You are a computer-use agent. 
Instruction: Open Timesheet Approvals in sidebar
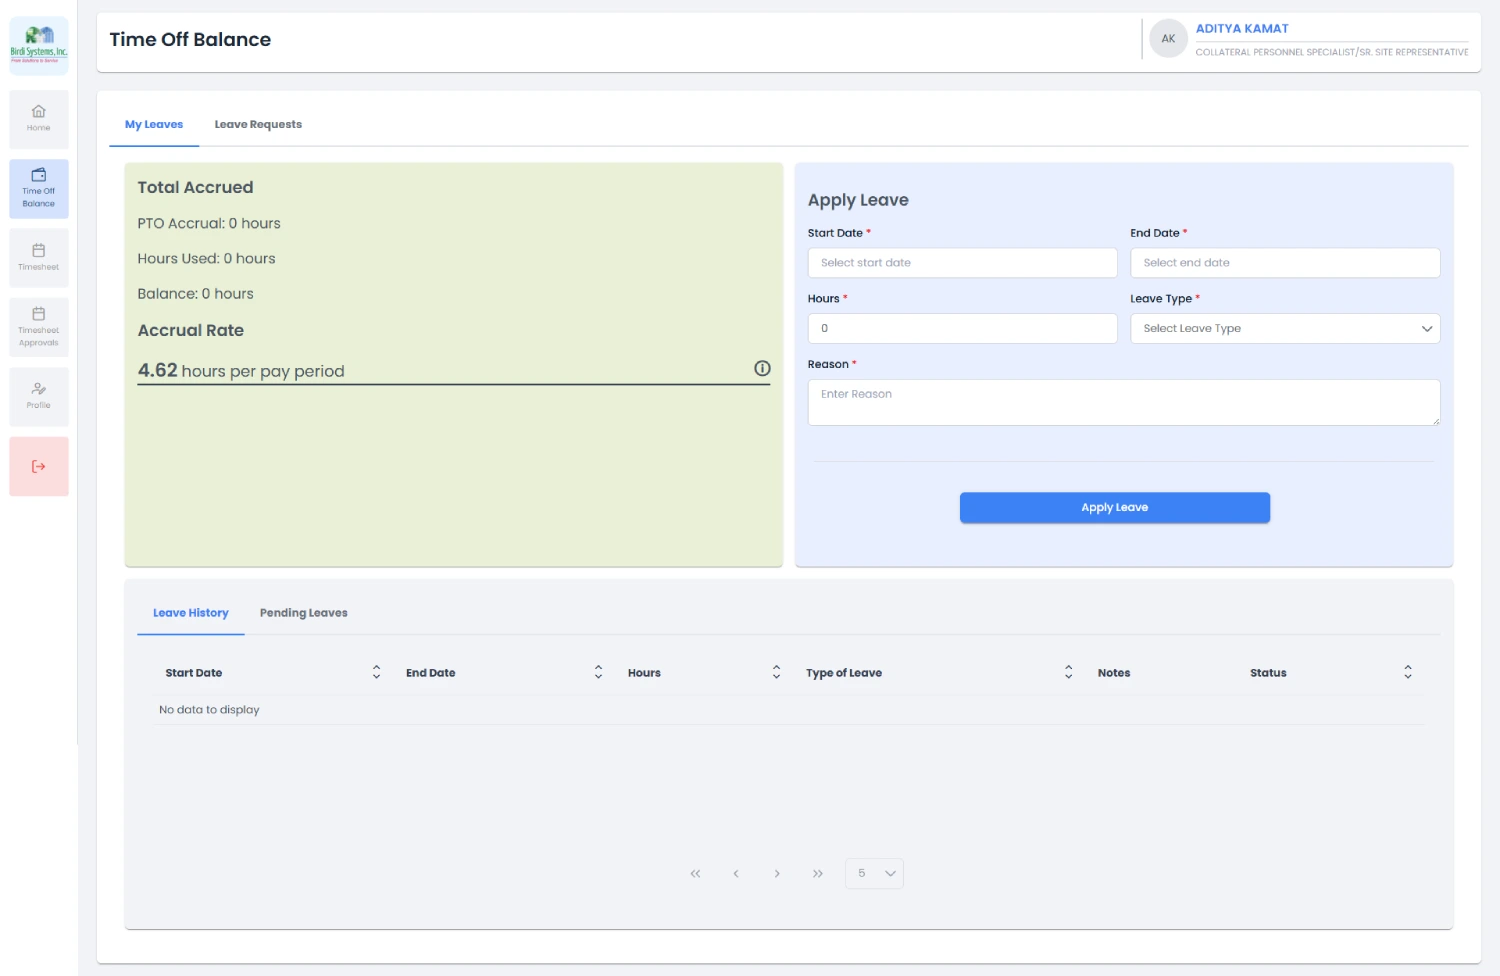[39, 327]
